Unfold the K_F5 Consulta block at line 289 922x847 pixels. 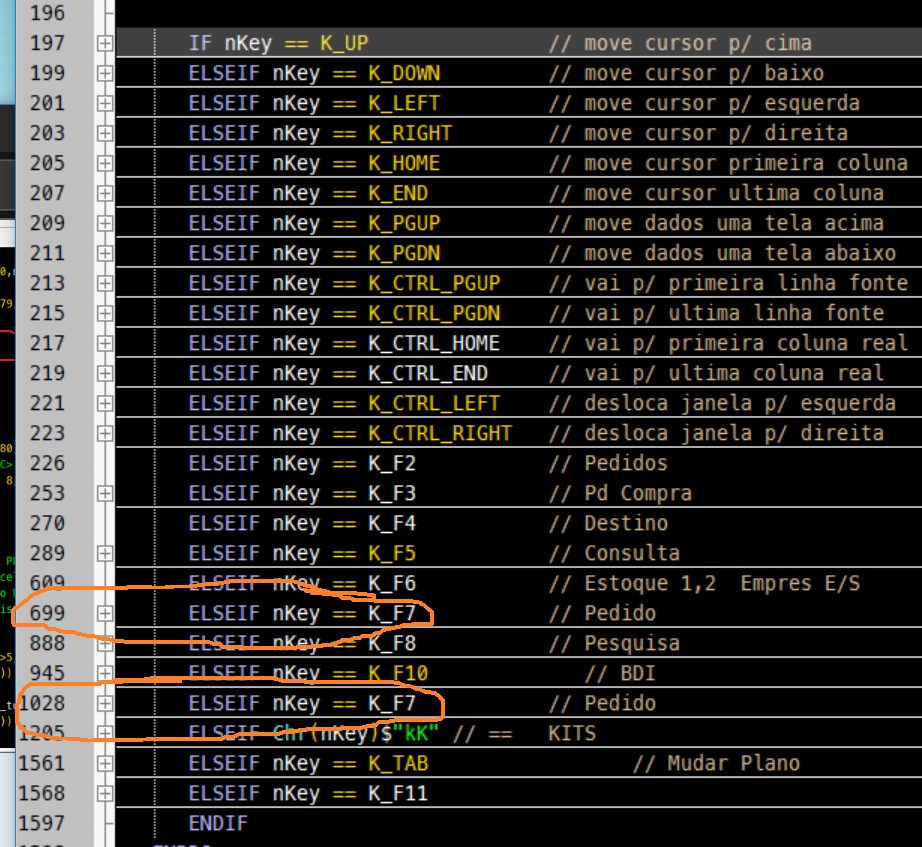click(104, 553)
